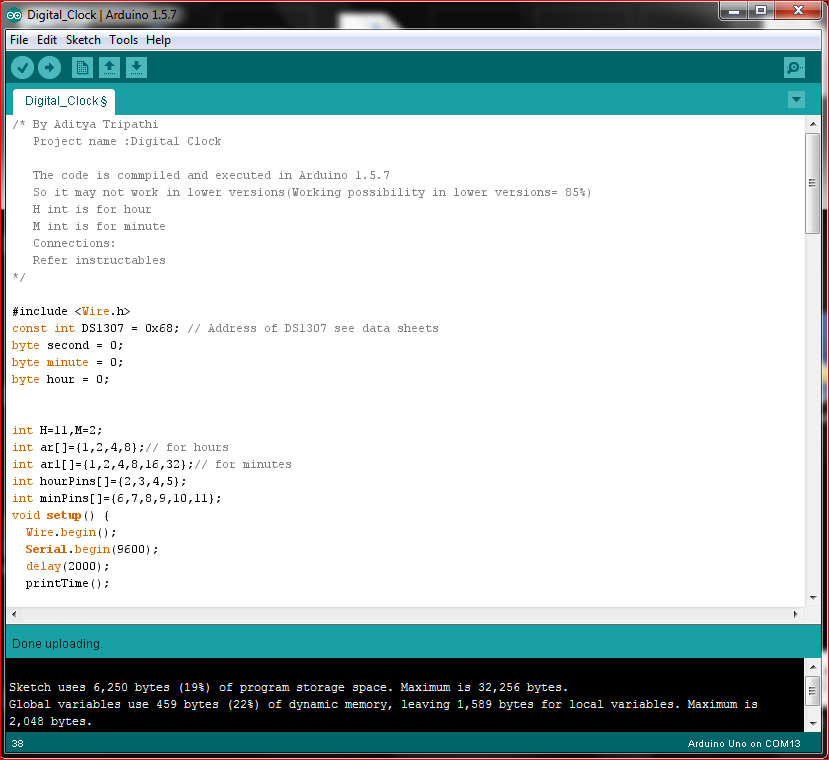The height and width of the screenshot is (760, 829).
Task: Click the 'Done uploading.' status message
Action: [x=57, y=644]
